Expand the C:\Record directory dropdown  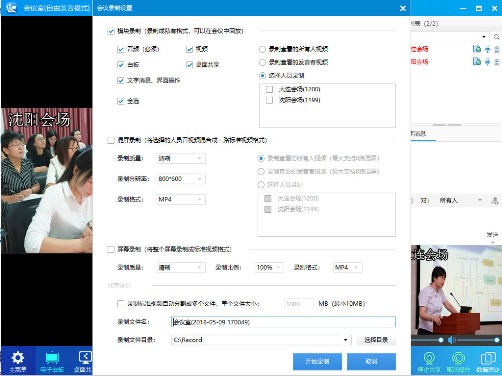(345, 340)
